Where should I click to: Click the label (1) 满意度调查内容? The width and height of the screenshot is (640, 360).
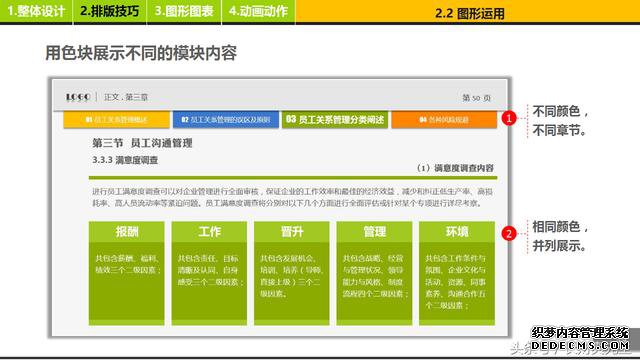pos(455,168)
